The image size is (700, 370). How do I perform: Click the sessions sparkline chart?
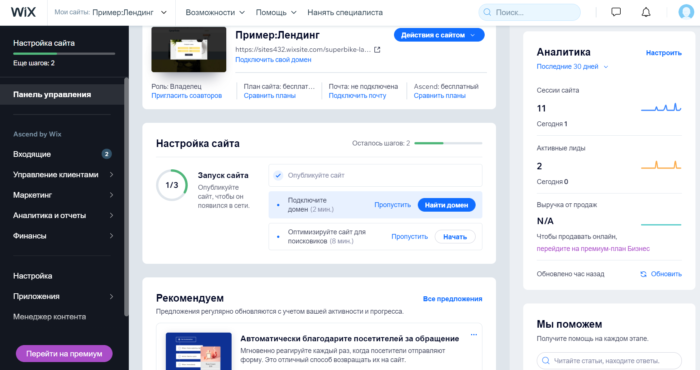[x=661, y=107]
